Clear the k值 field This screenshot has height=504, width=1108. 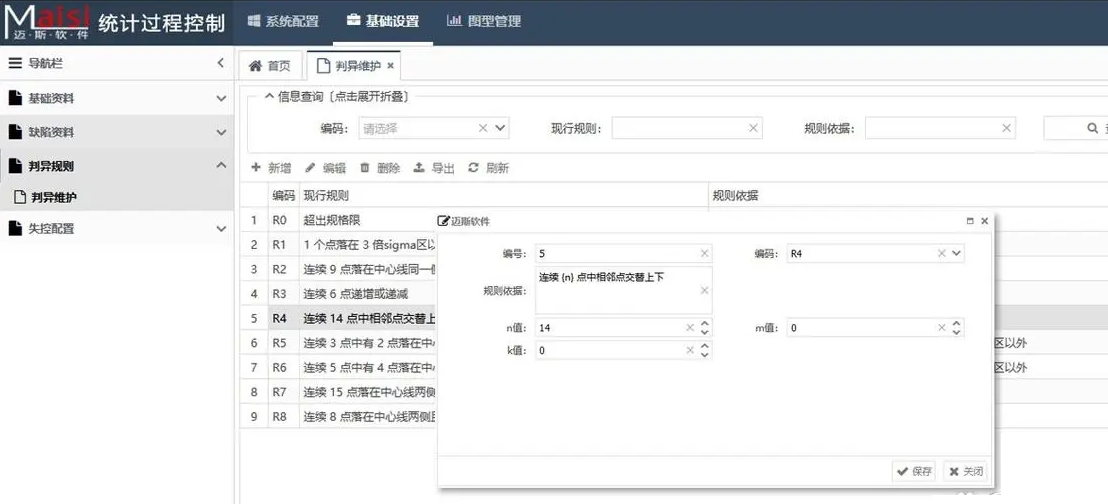(690, 350)
